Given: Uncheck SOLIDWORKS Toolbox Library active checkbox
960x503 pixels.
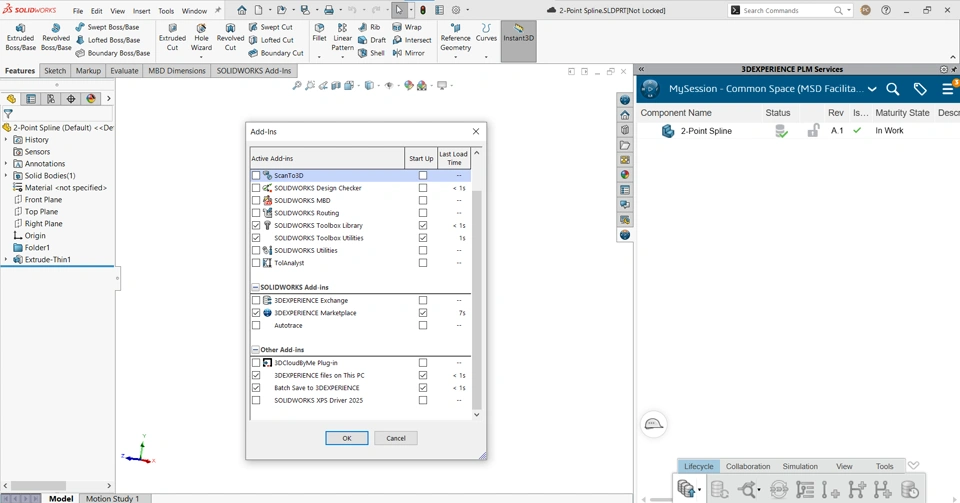Looking at the screenshot, I should 256,225.
